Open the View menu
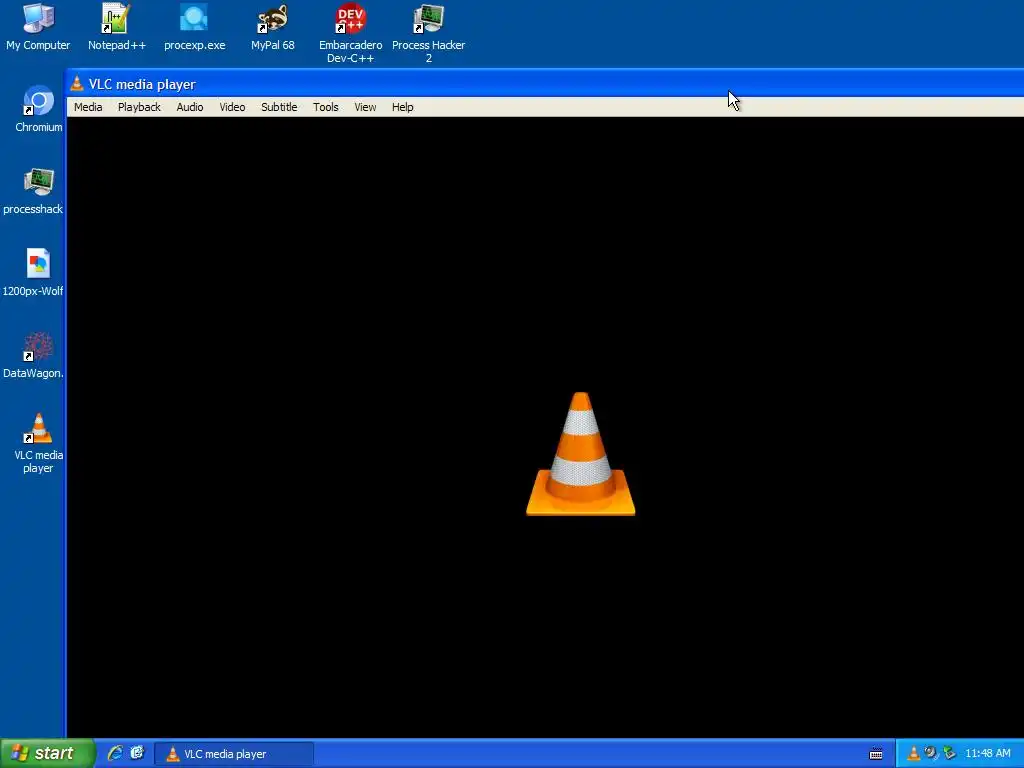1024x768 pixels. pyautogui.click(x=365, y=107)
